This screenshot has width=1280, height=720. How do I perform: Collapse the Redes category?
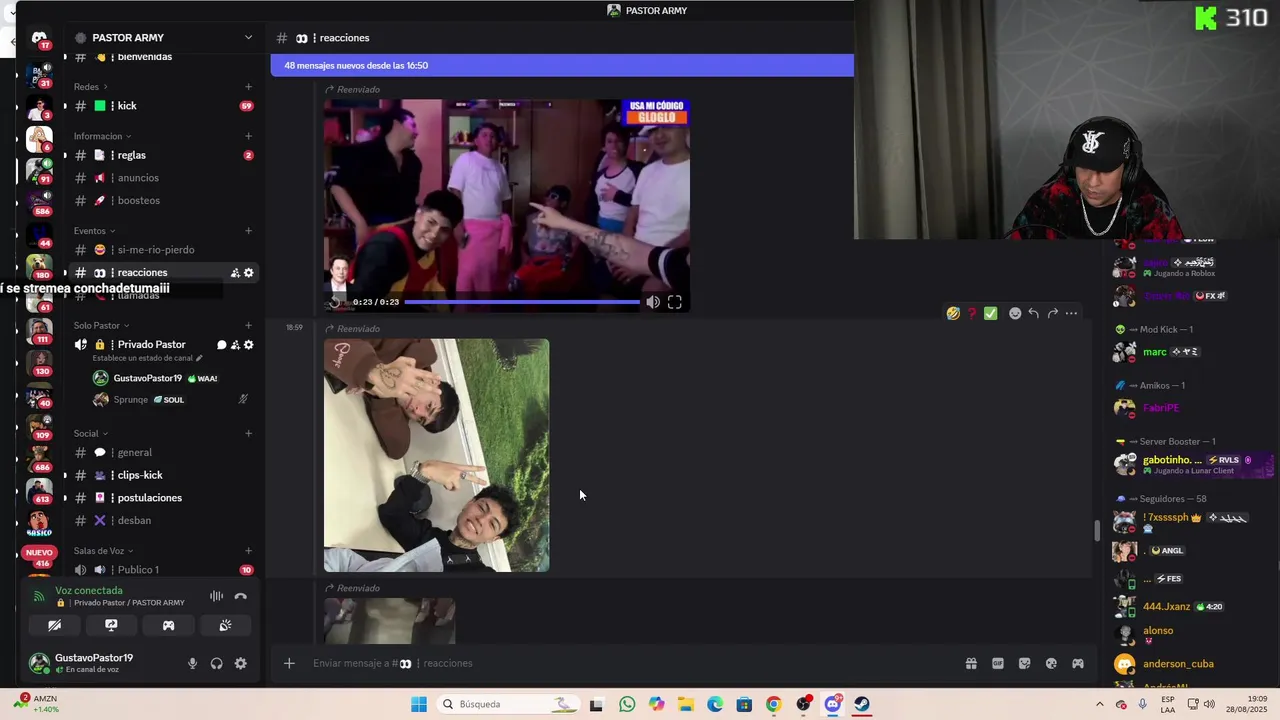tap(90, 87)
